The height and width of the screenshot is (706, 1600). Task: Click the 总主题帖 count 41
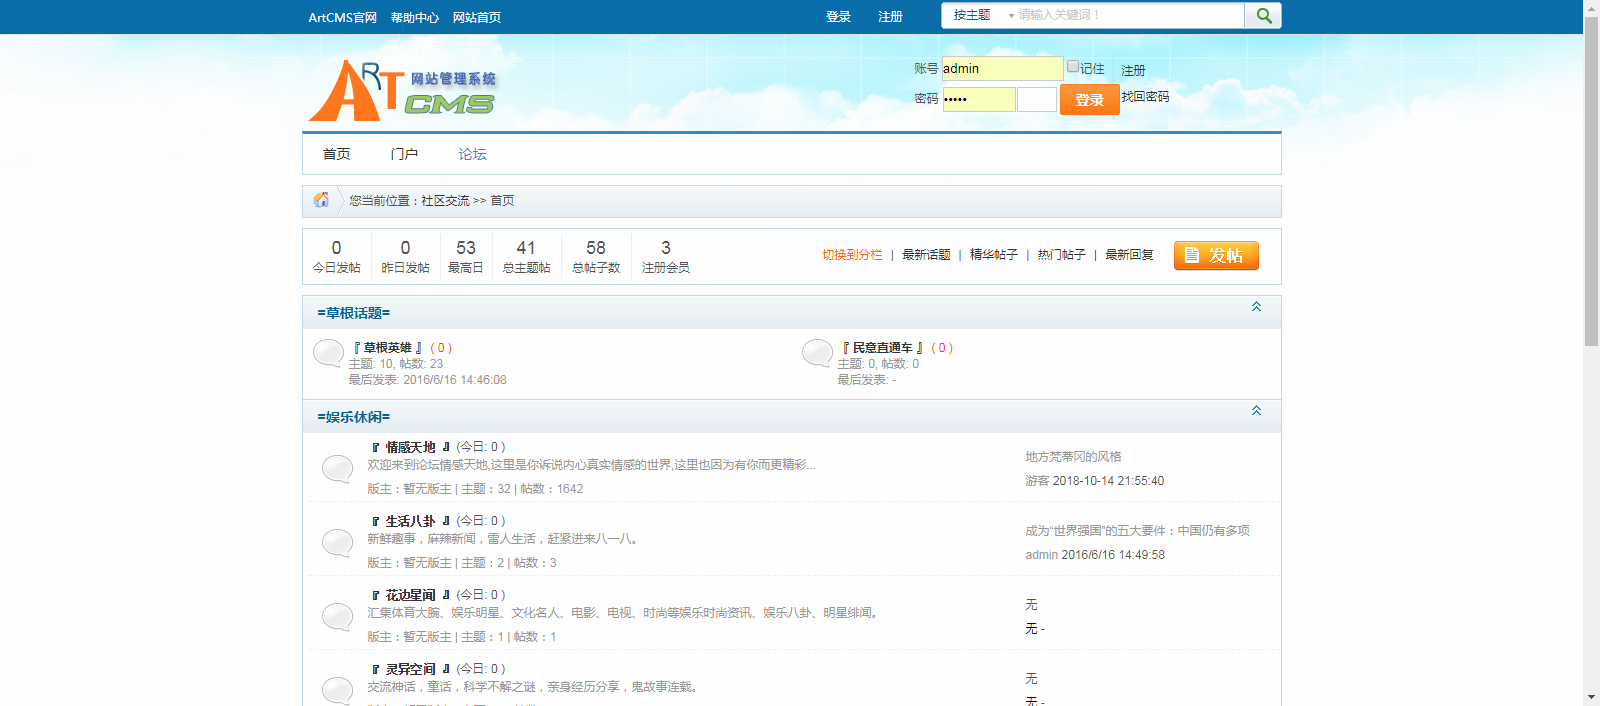526,248
